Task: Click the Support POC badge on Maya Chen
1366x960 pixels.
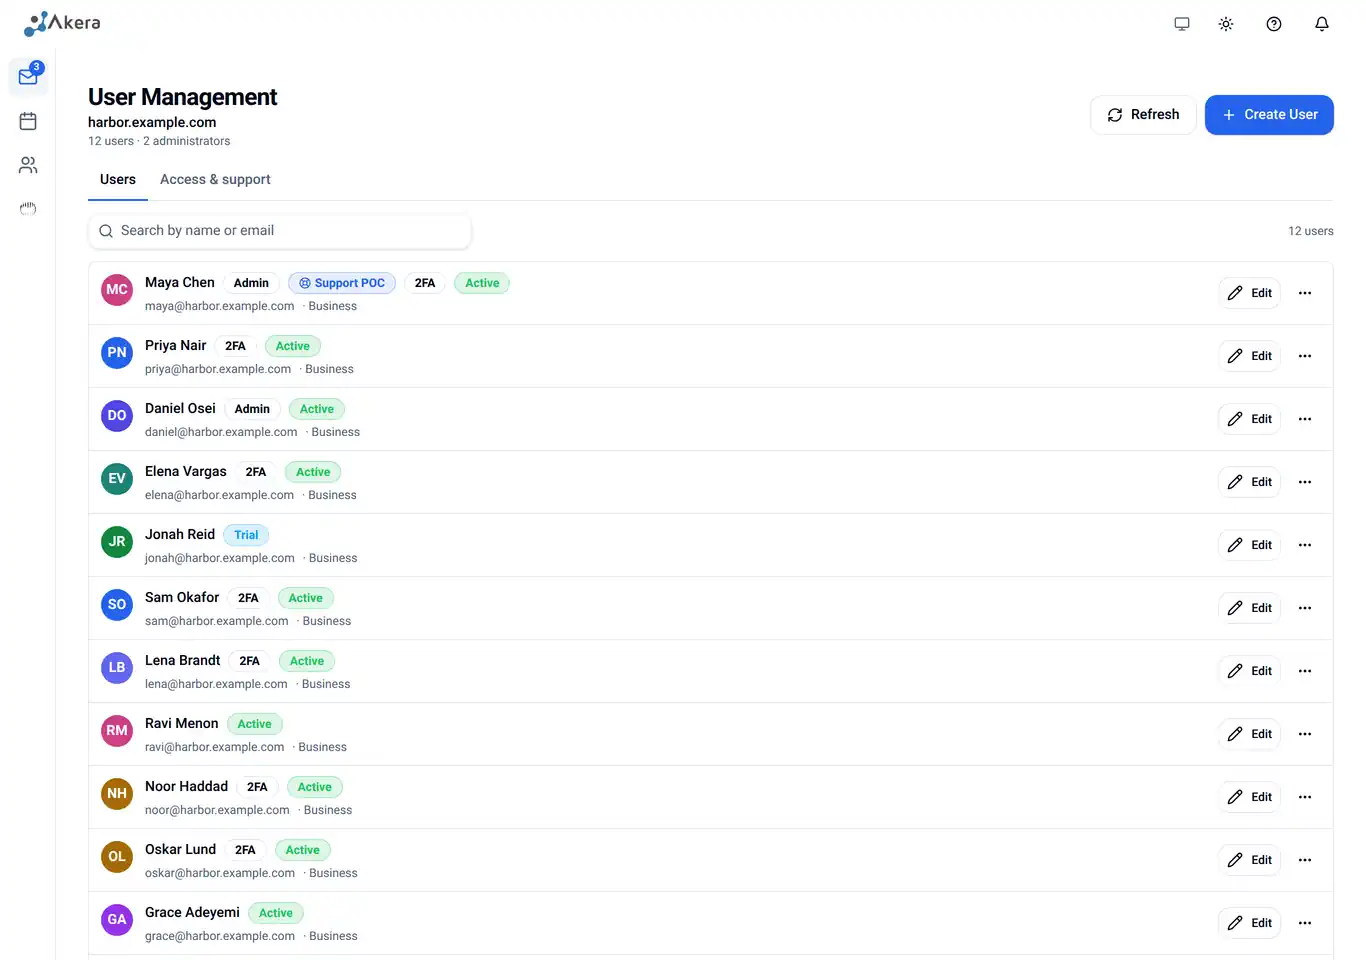Action: [x=342, y=283]
